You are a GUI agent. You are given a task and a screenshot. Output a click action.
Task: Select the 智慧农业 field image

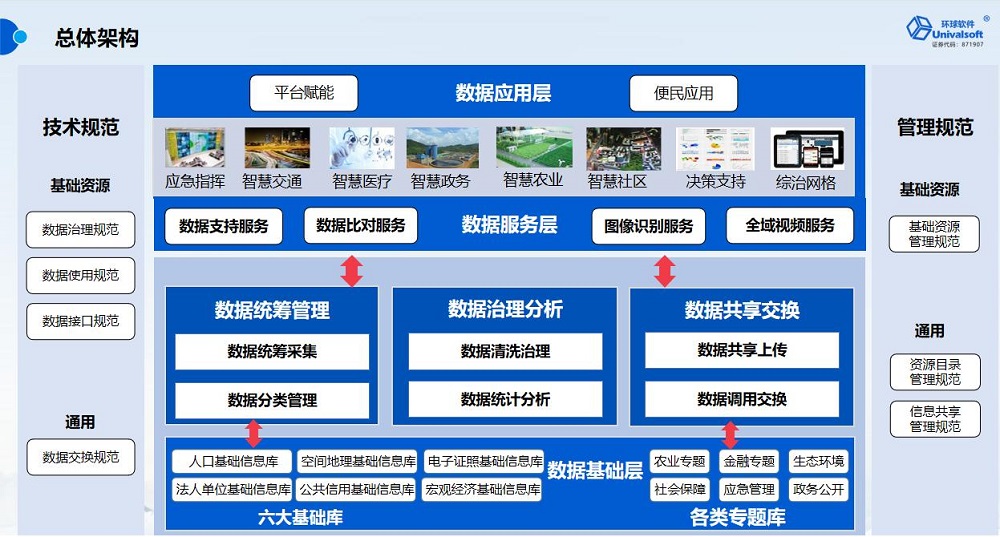(x=533, y=148)
